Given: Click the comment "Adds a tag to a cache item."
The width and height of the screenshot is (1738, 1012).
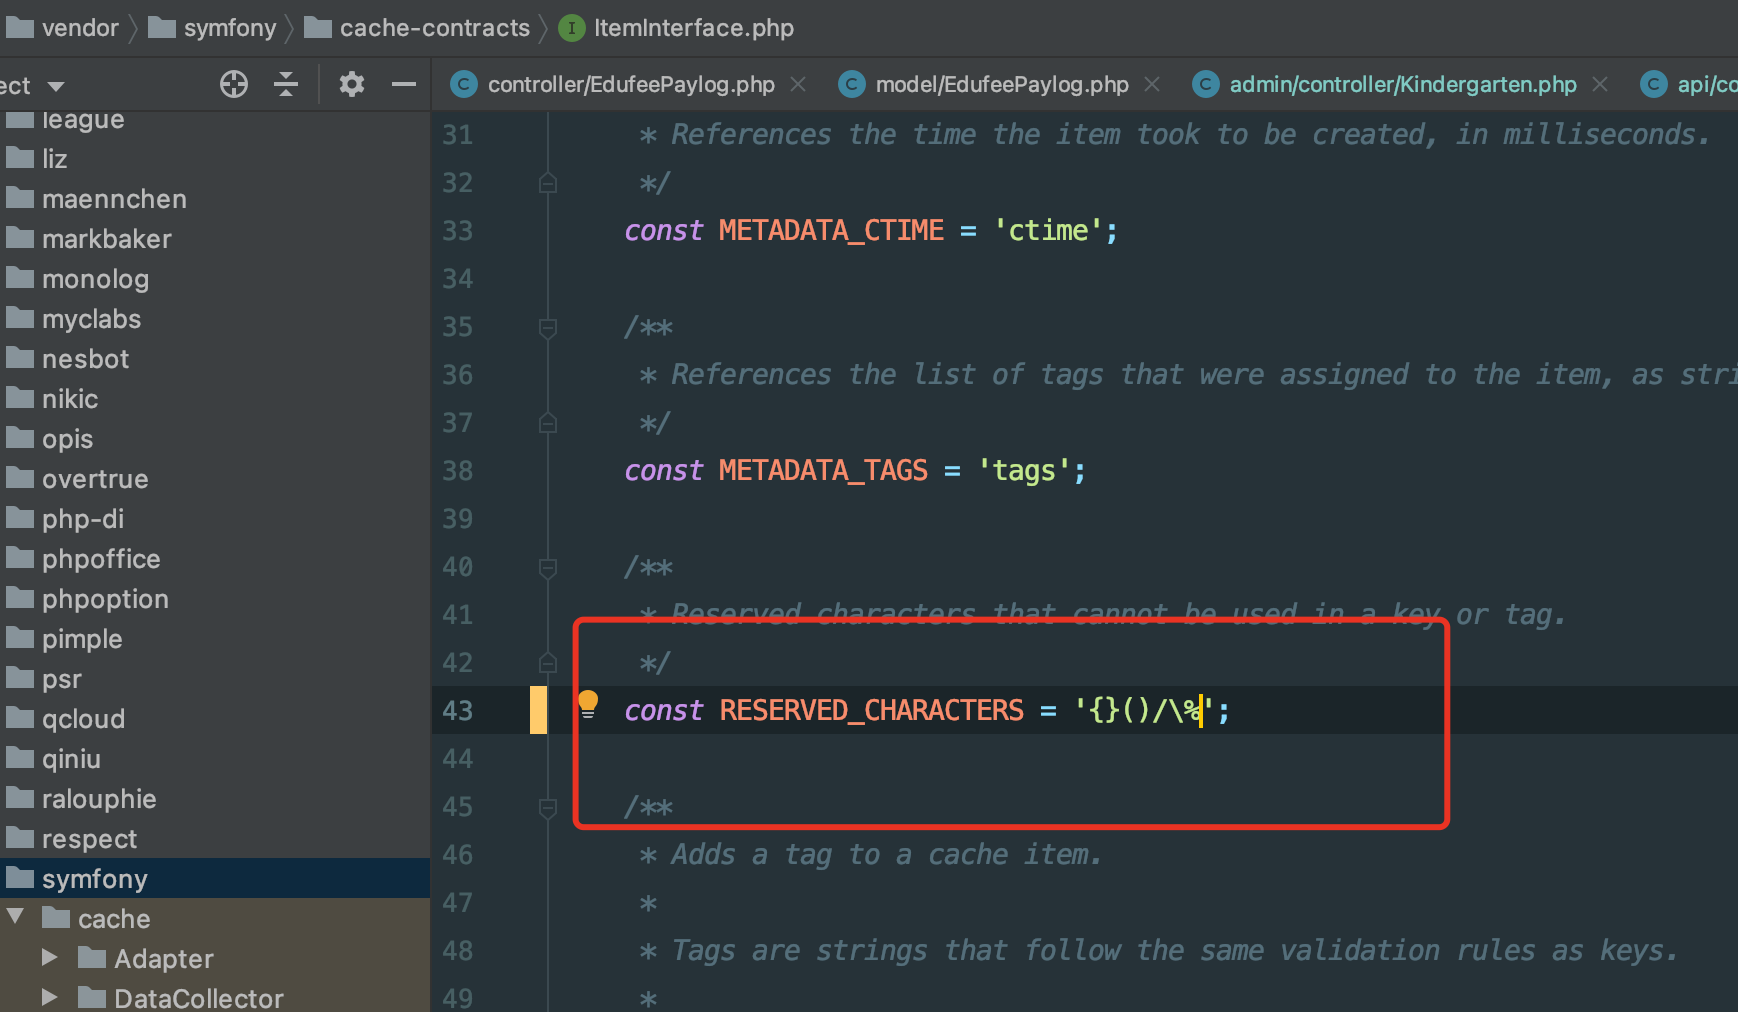Looking at the screenshot, I should click(886, 854).
